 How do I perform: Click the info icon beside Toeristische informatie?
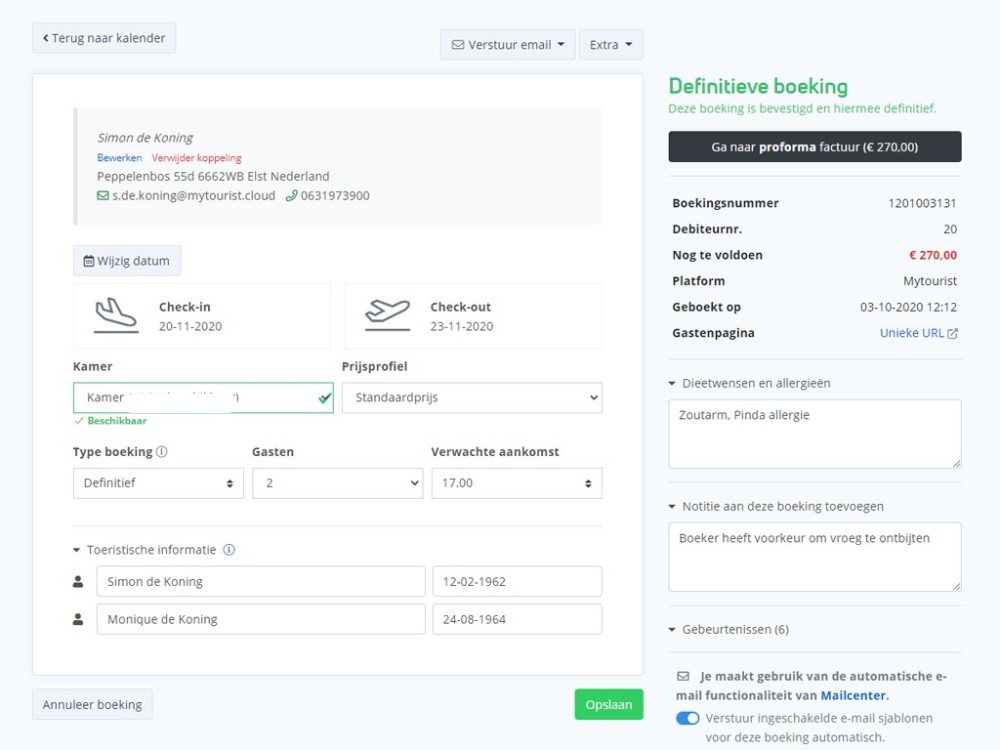pyautogui.click(x=229, y=550)
